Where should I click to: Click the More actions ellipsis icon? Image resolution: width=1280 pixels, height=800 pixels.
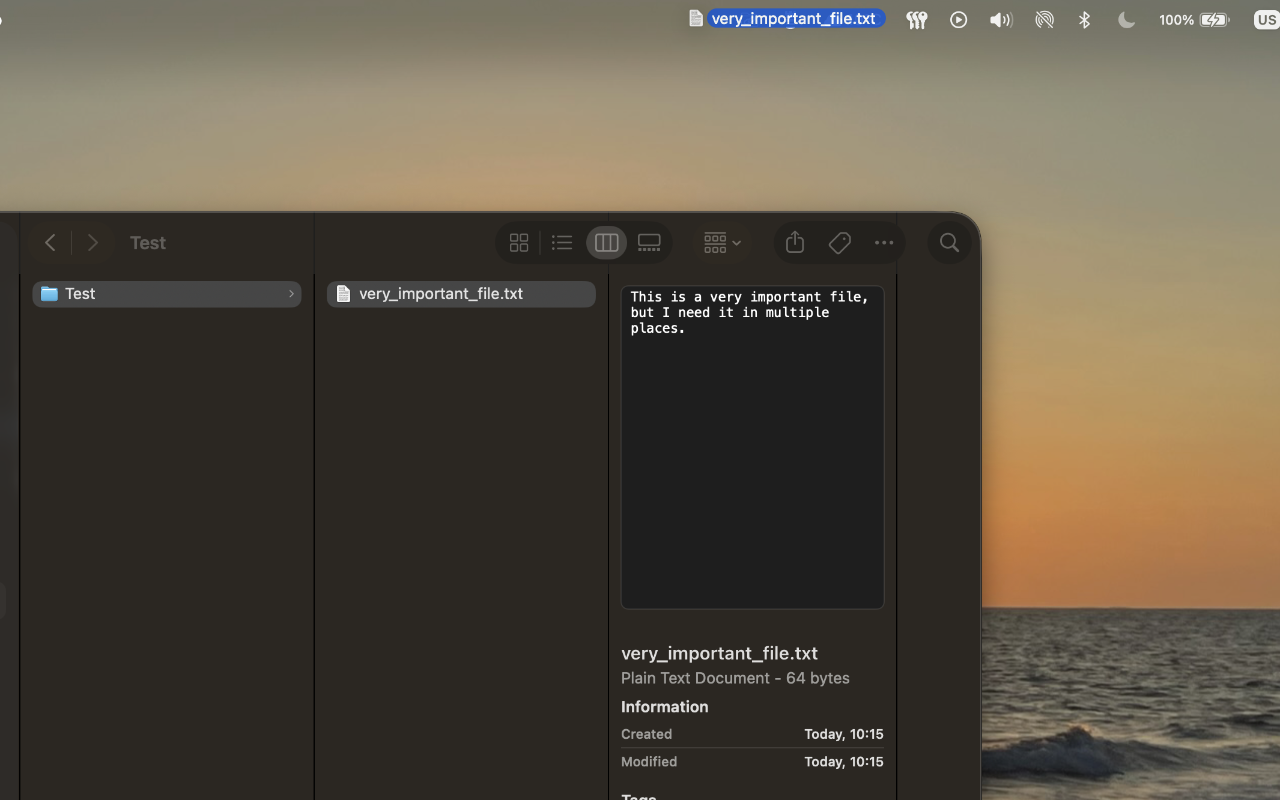[883, 242]
